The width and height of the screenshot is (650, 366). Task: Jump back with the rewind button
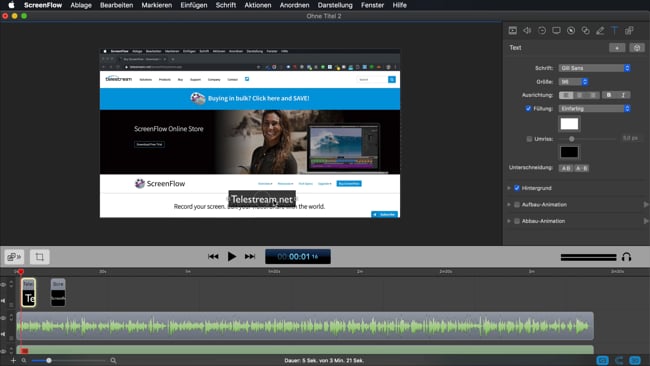pos(213,257)
